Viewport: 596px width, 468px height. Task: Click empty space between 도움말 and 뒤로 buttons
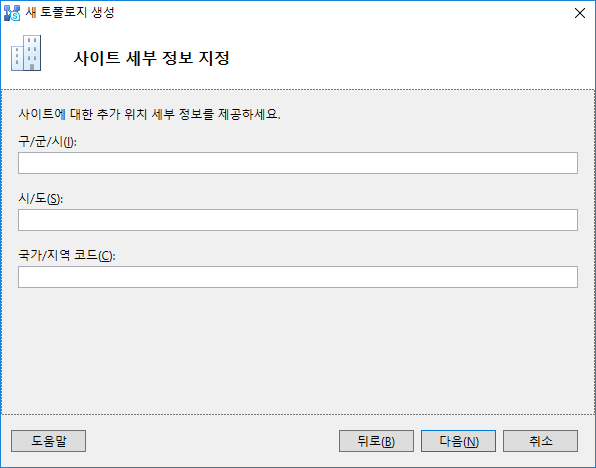point(212,441)
